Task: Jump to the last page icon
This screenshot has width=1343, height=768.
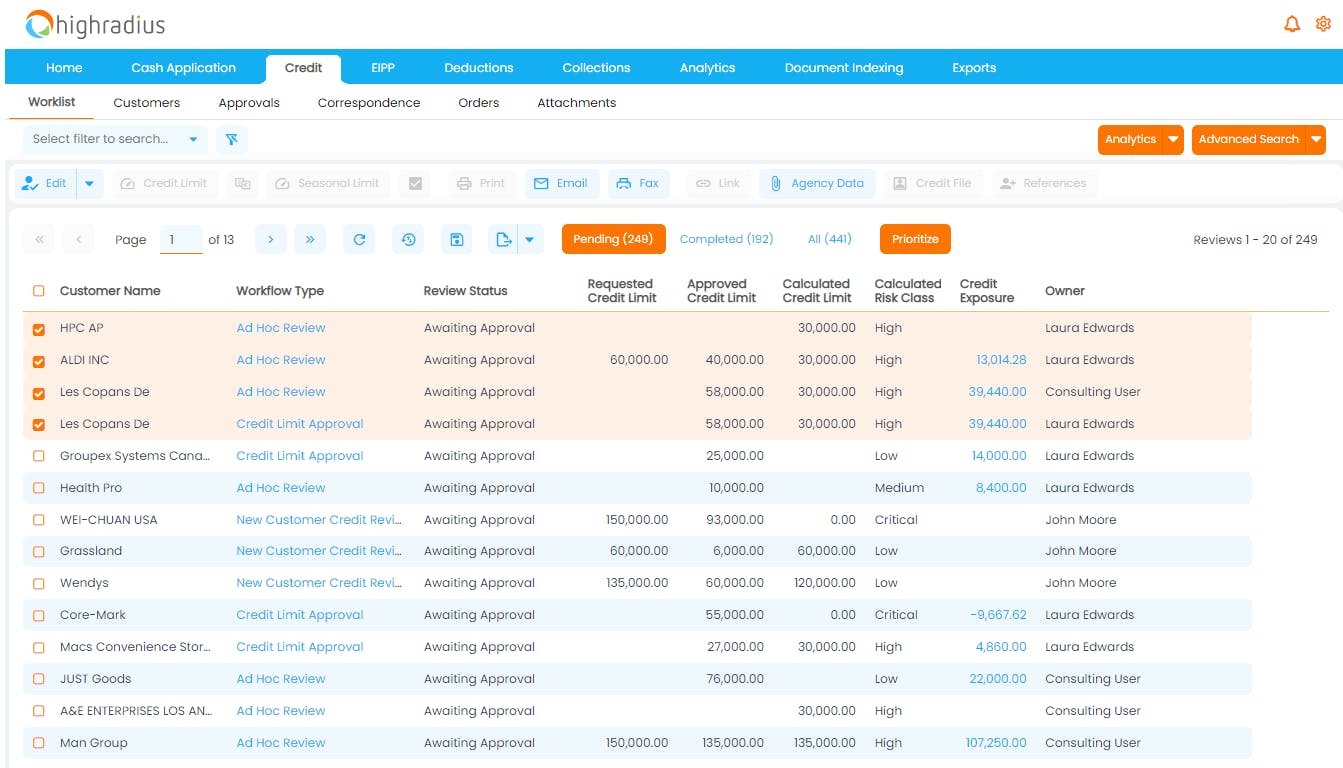Action: click(310, 239)
